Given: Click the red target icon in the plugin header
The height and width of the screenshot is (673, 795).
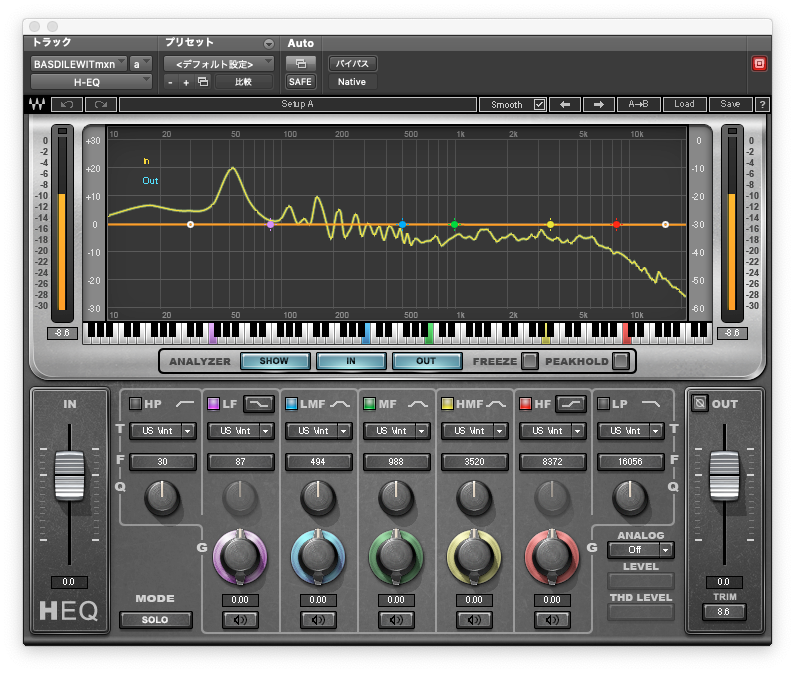Looking at the screenshot, I should pos(759,63).
